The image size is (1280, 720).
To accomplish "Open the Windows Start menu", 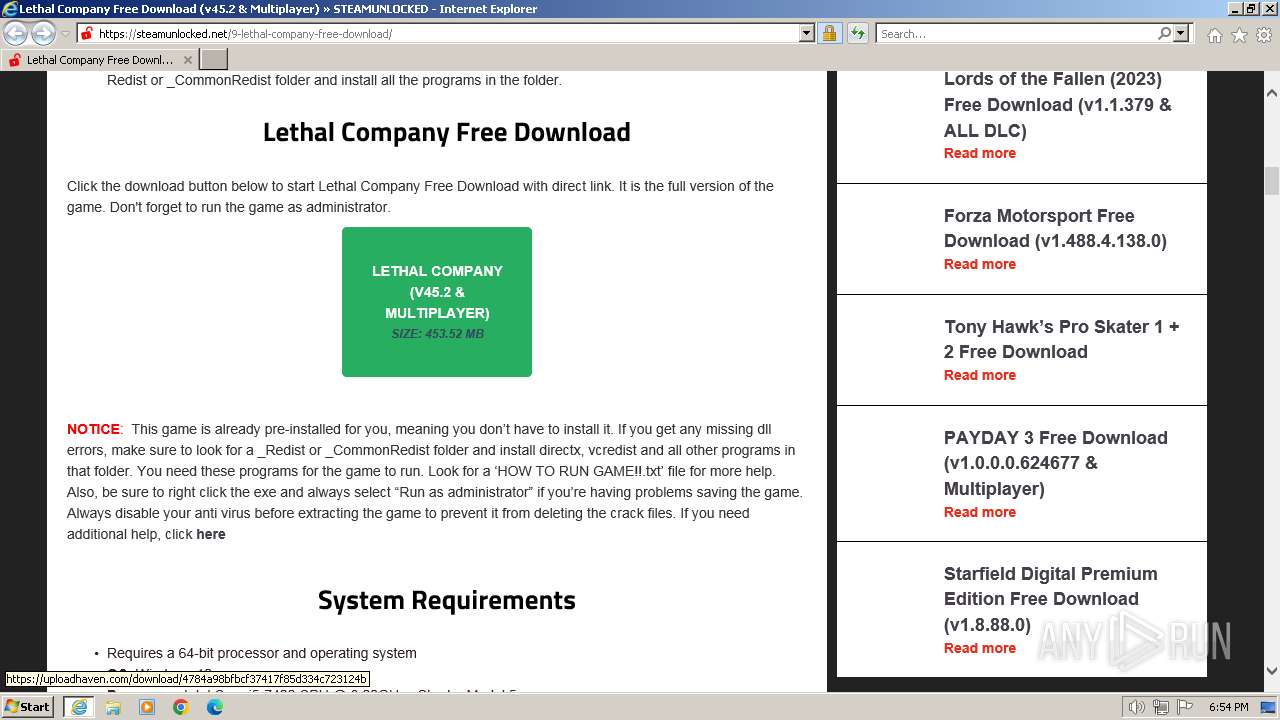I will pyautogui.click(x=29, y=706).
